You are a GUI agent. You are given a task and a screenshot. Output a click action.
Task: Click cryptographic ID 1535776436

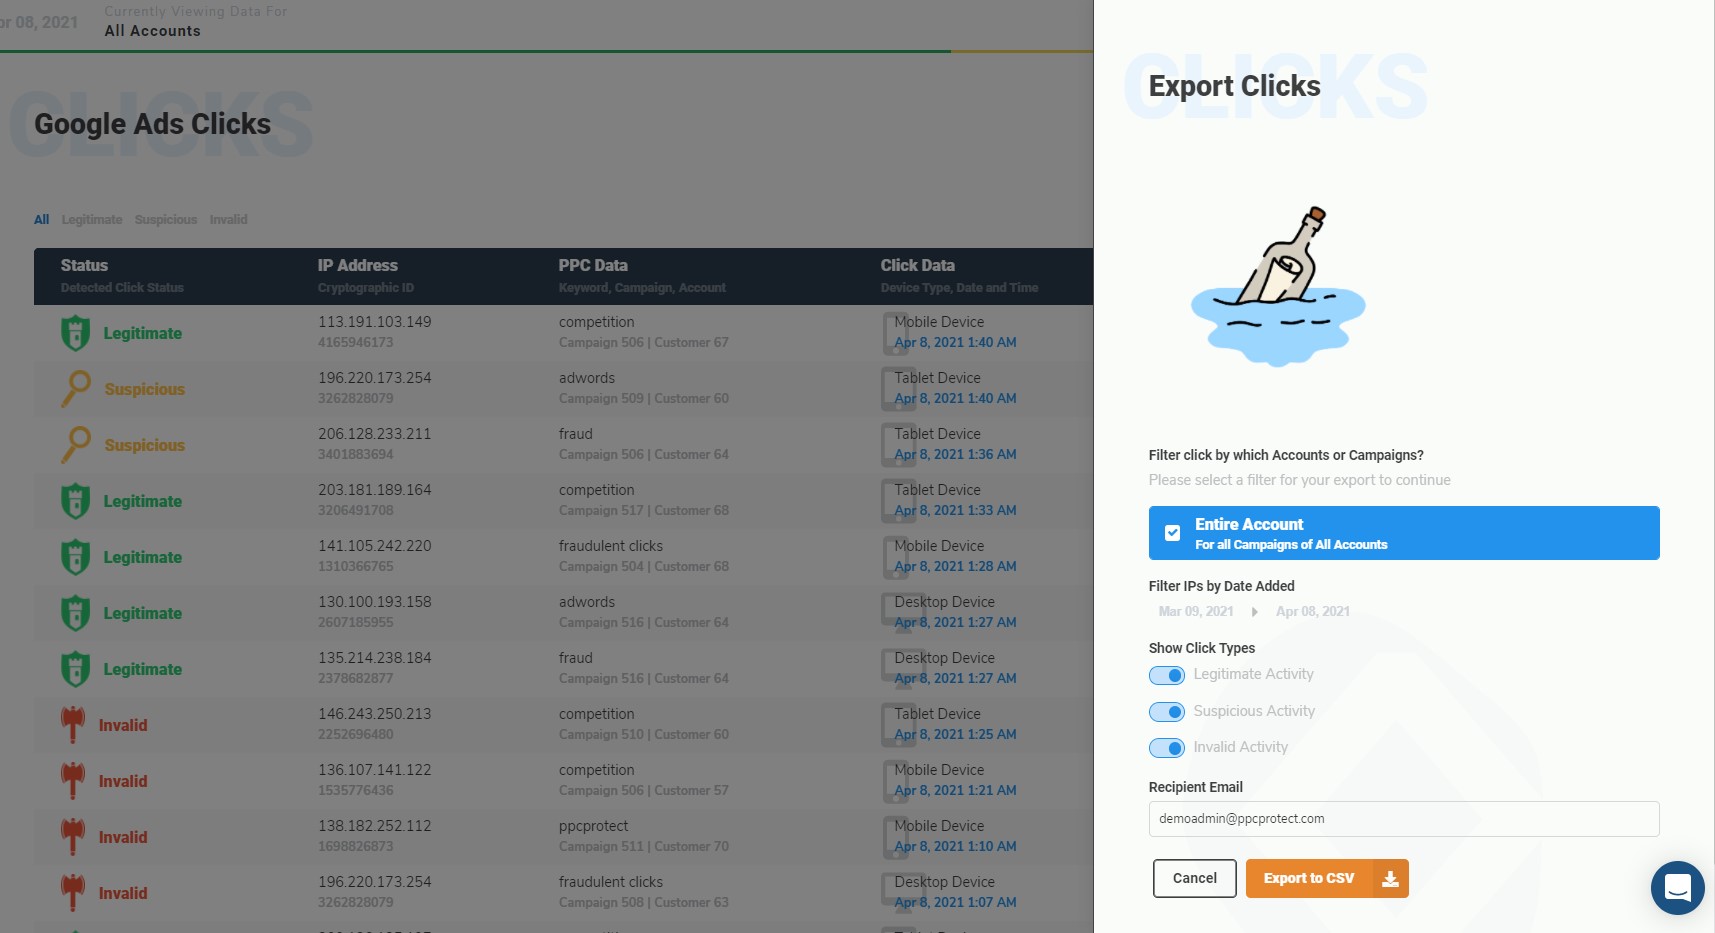[x=356, y=791]
